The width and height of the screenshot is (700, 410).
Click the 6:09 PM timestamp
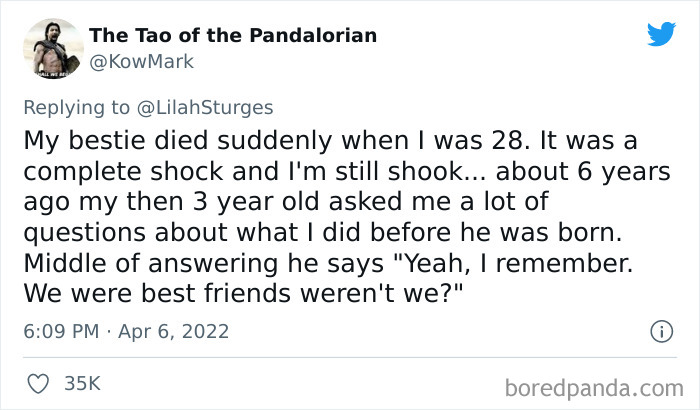[61, 331]
